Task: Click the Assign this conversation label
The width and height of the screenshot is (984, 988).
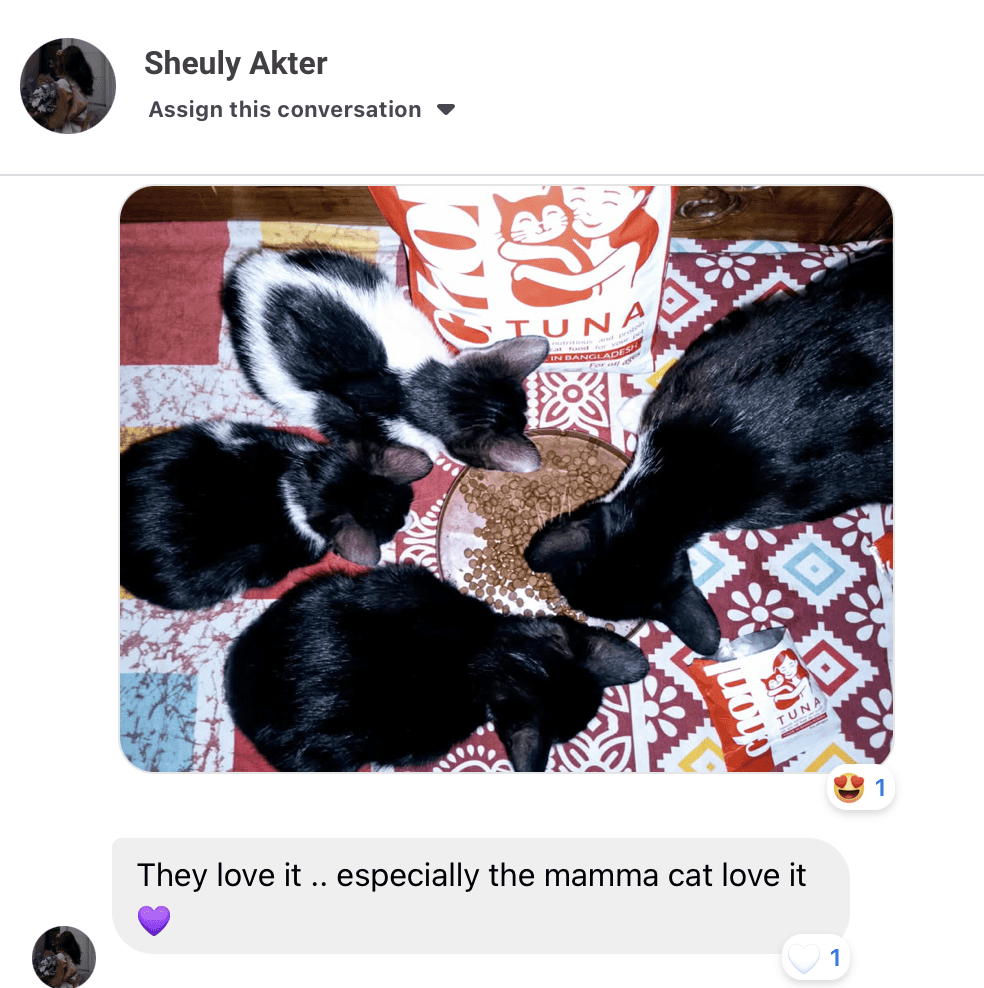Action: 285,110
